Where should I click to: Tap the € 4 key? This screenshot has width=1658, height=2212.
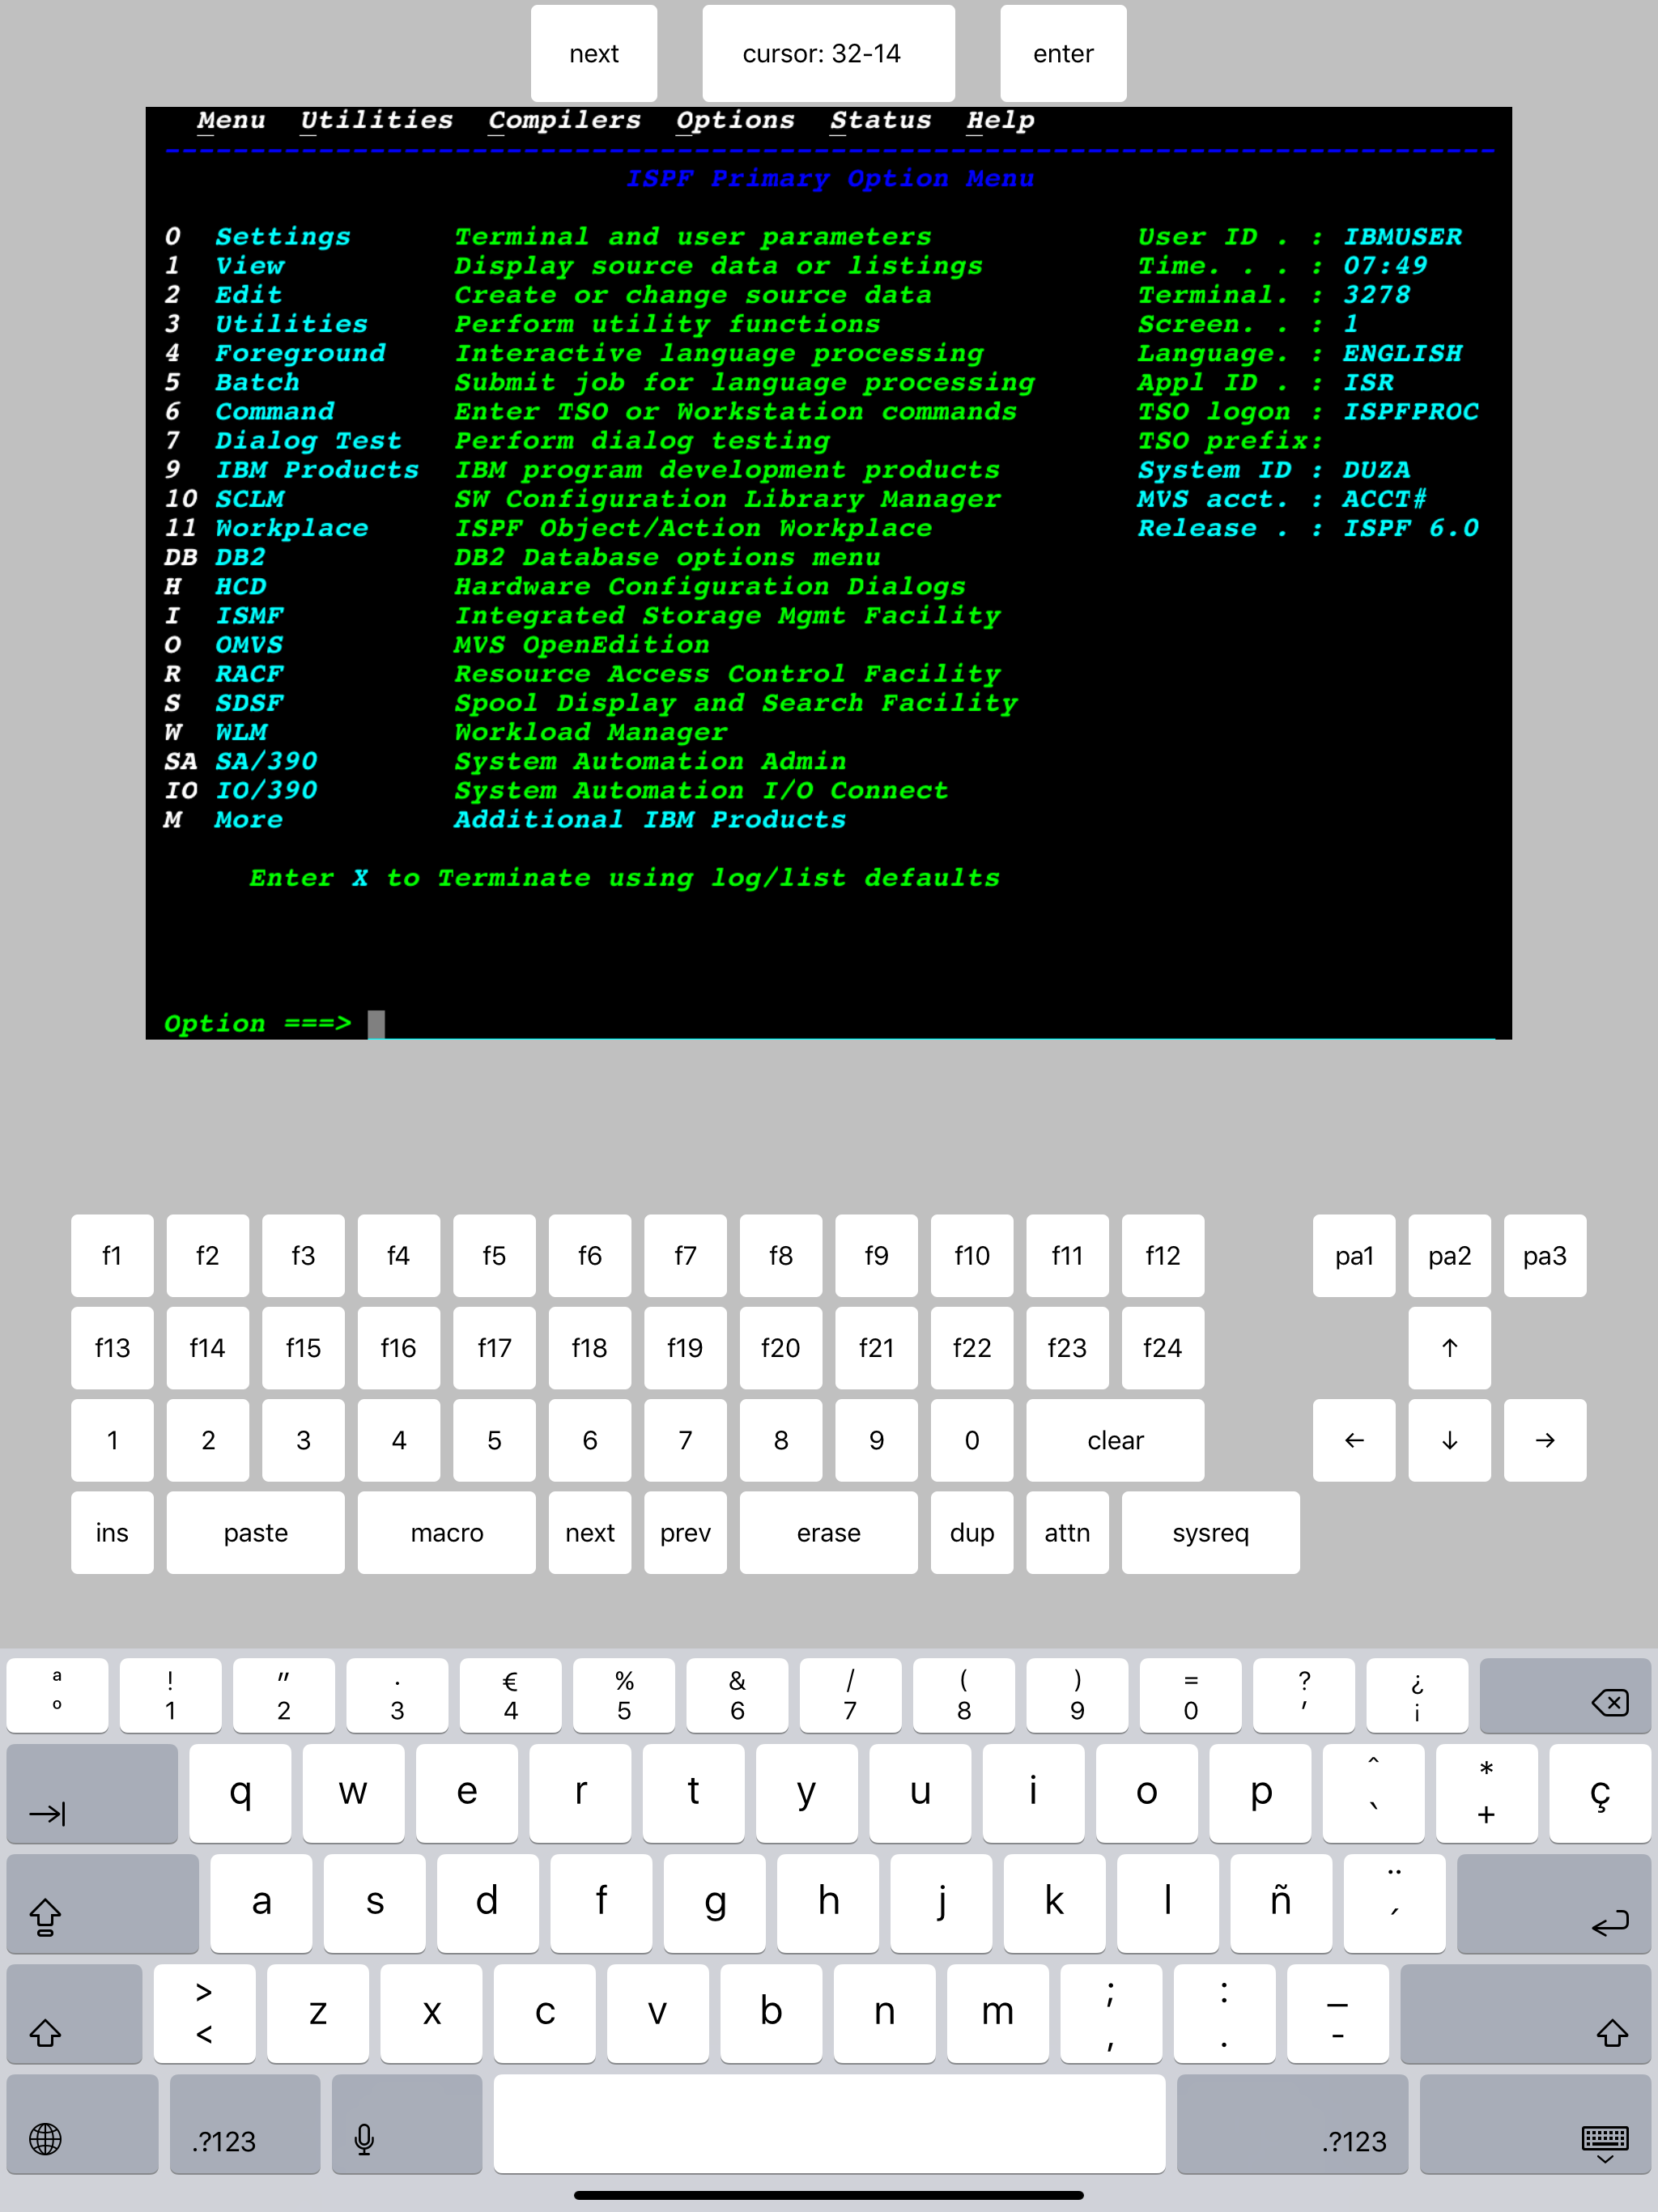[x=510, y=1696]
